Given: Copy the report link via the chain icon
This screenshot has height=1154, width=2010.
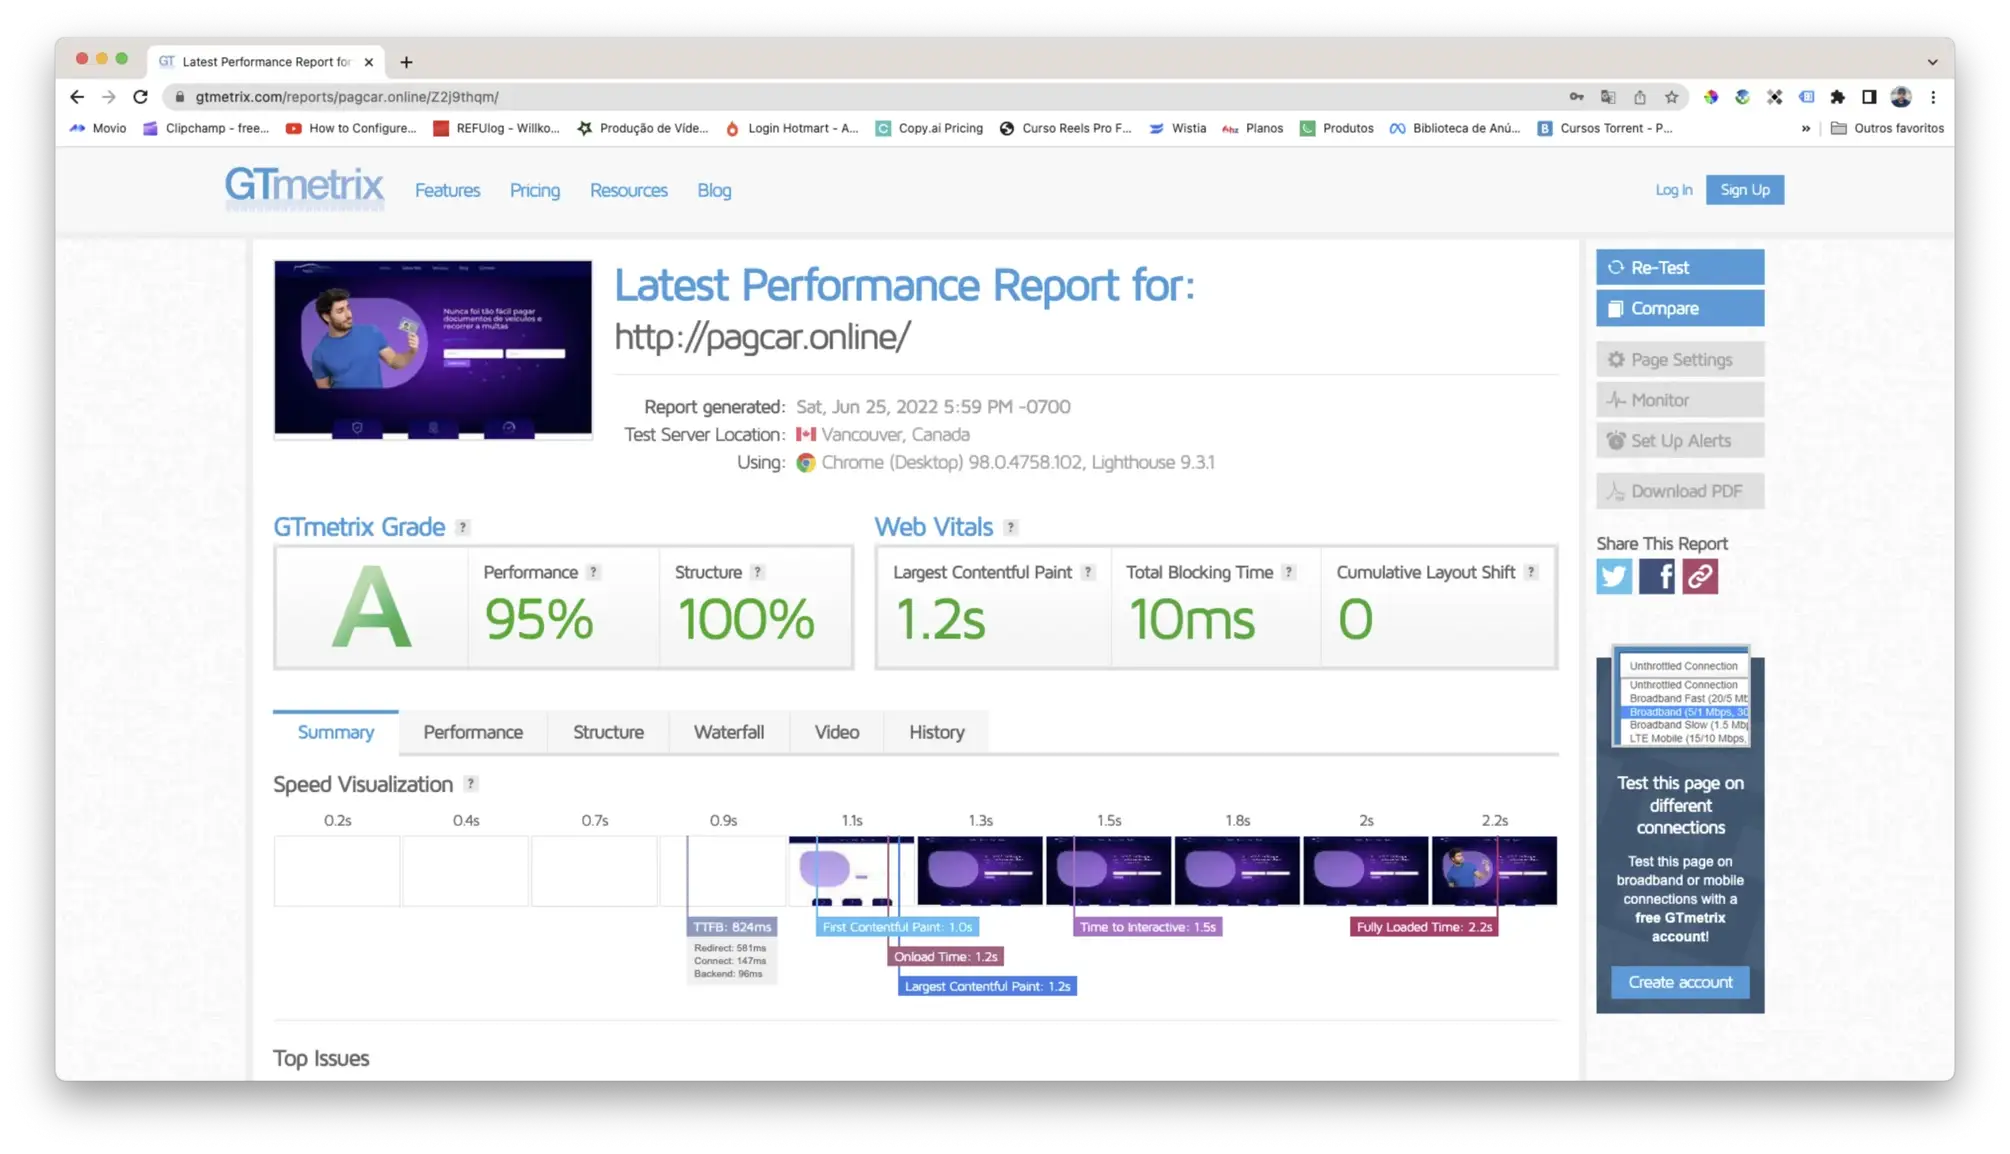Looking at the screenshot, I should [1700, 576].
